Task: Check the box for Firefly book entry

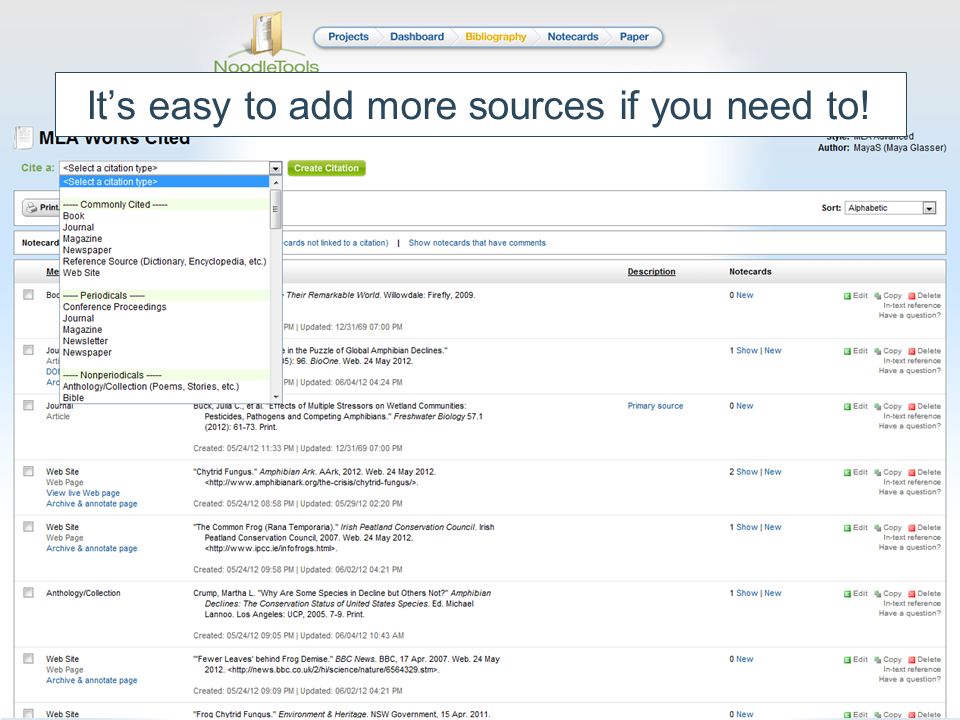Action: pos(28,294)
